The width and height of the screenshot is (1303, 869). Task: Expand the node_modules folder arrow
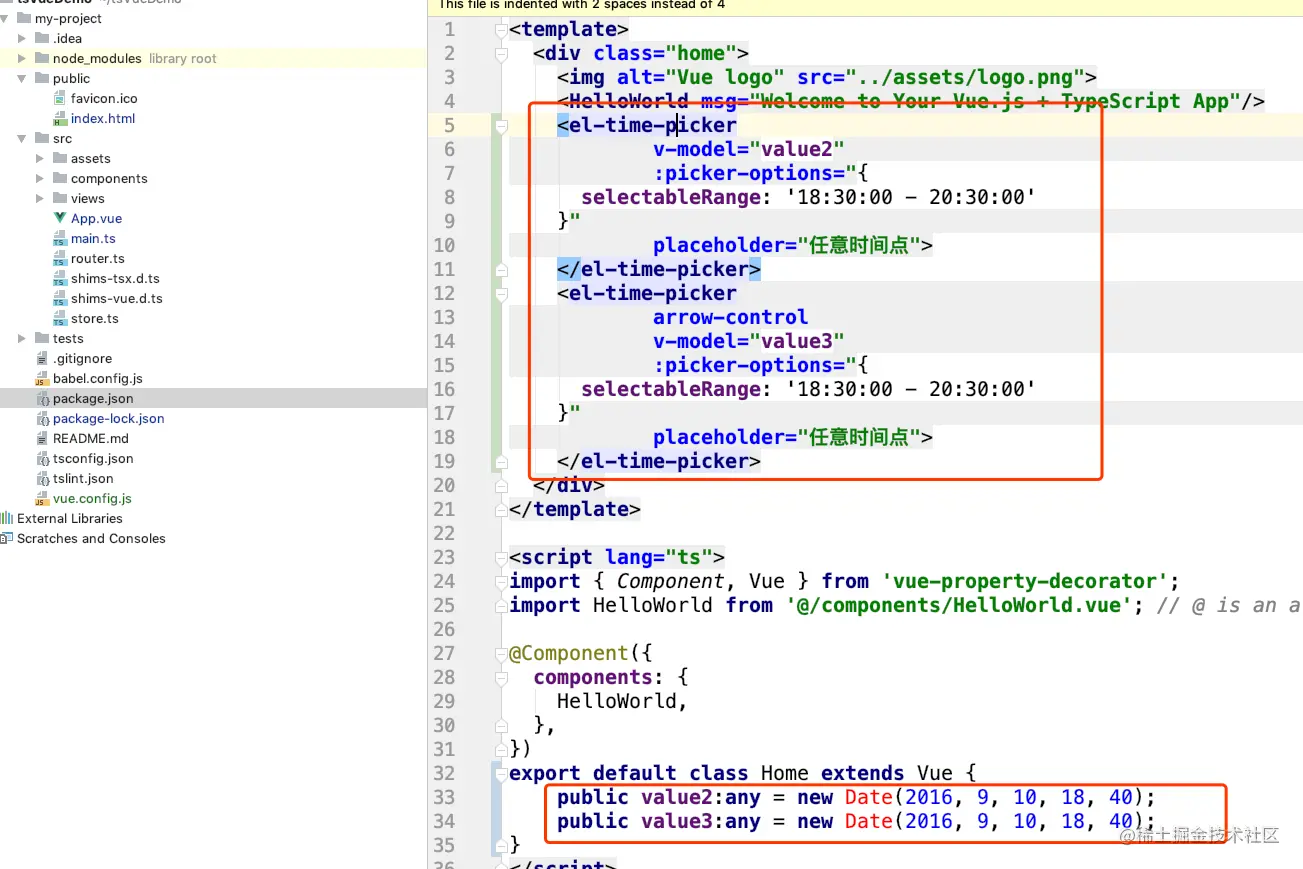[22, 59]
